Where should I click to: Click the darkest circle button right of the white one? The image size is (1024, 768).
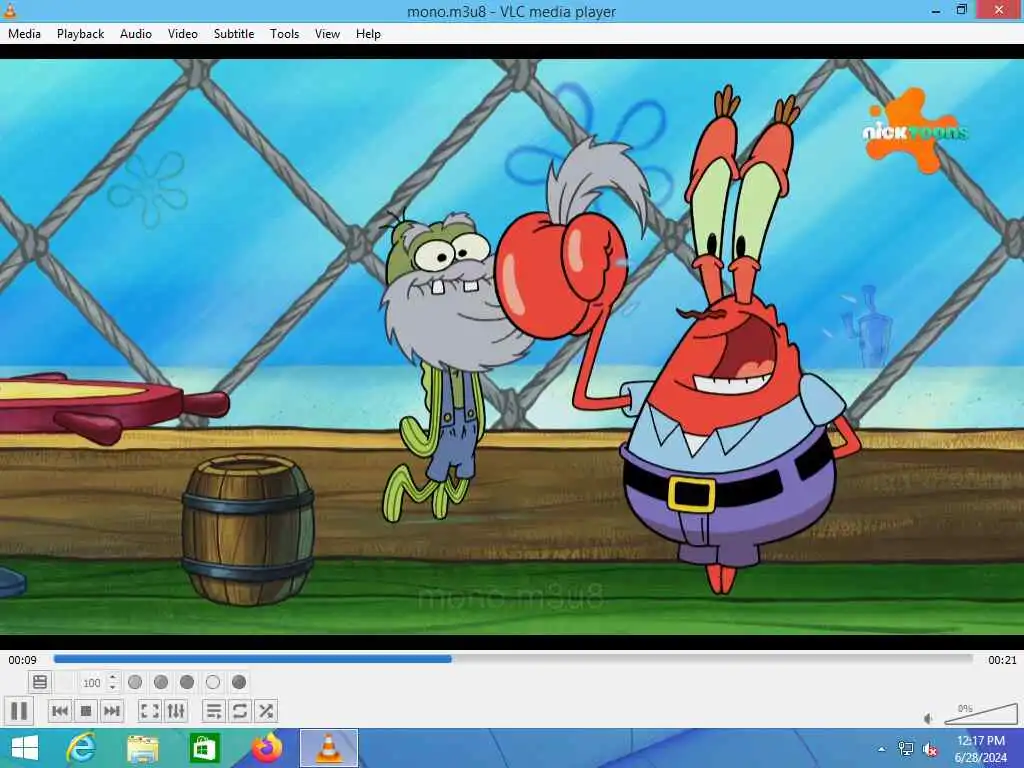tap(239, 682)
